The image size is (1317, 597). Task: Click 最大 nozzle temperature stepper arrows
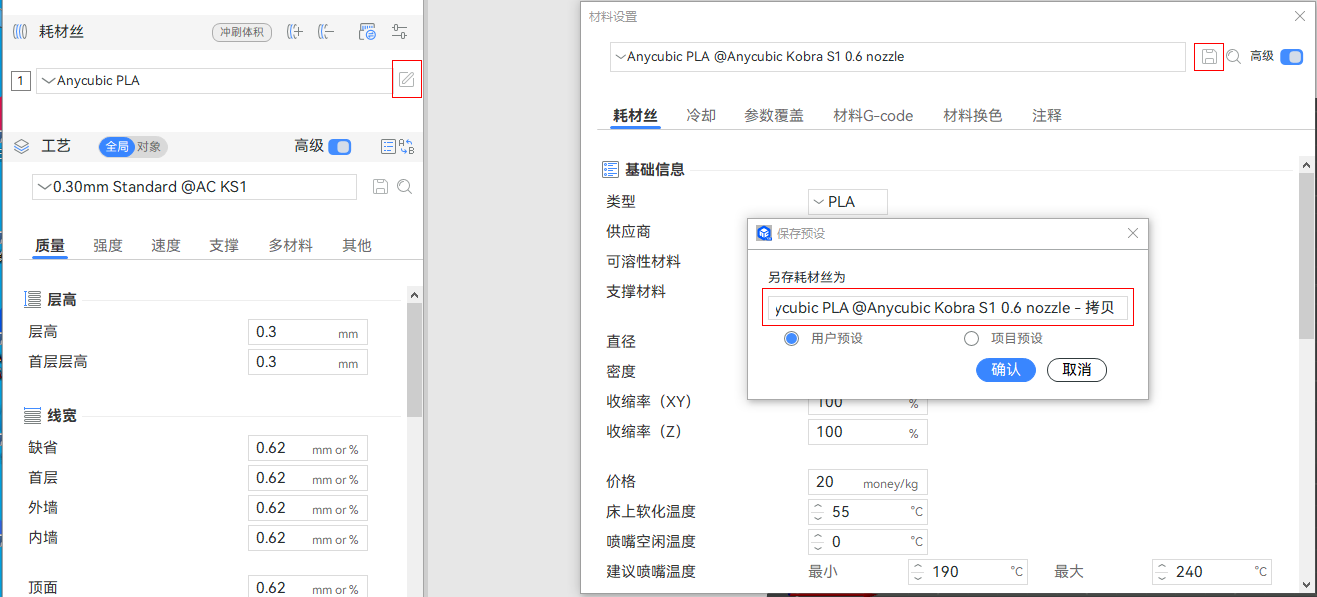1162,572
